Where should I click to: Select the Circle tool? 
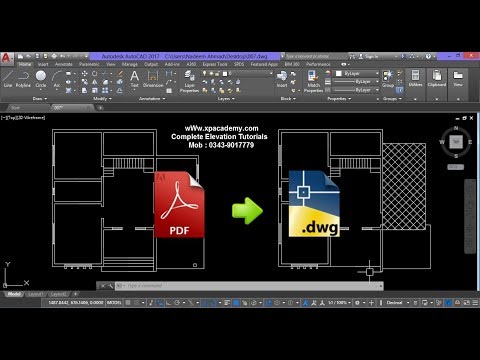[41, 79]
